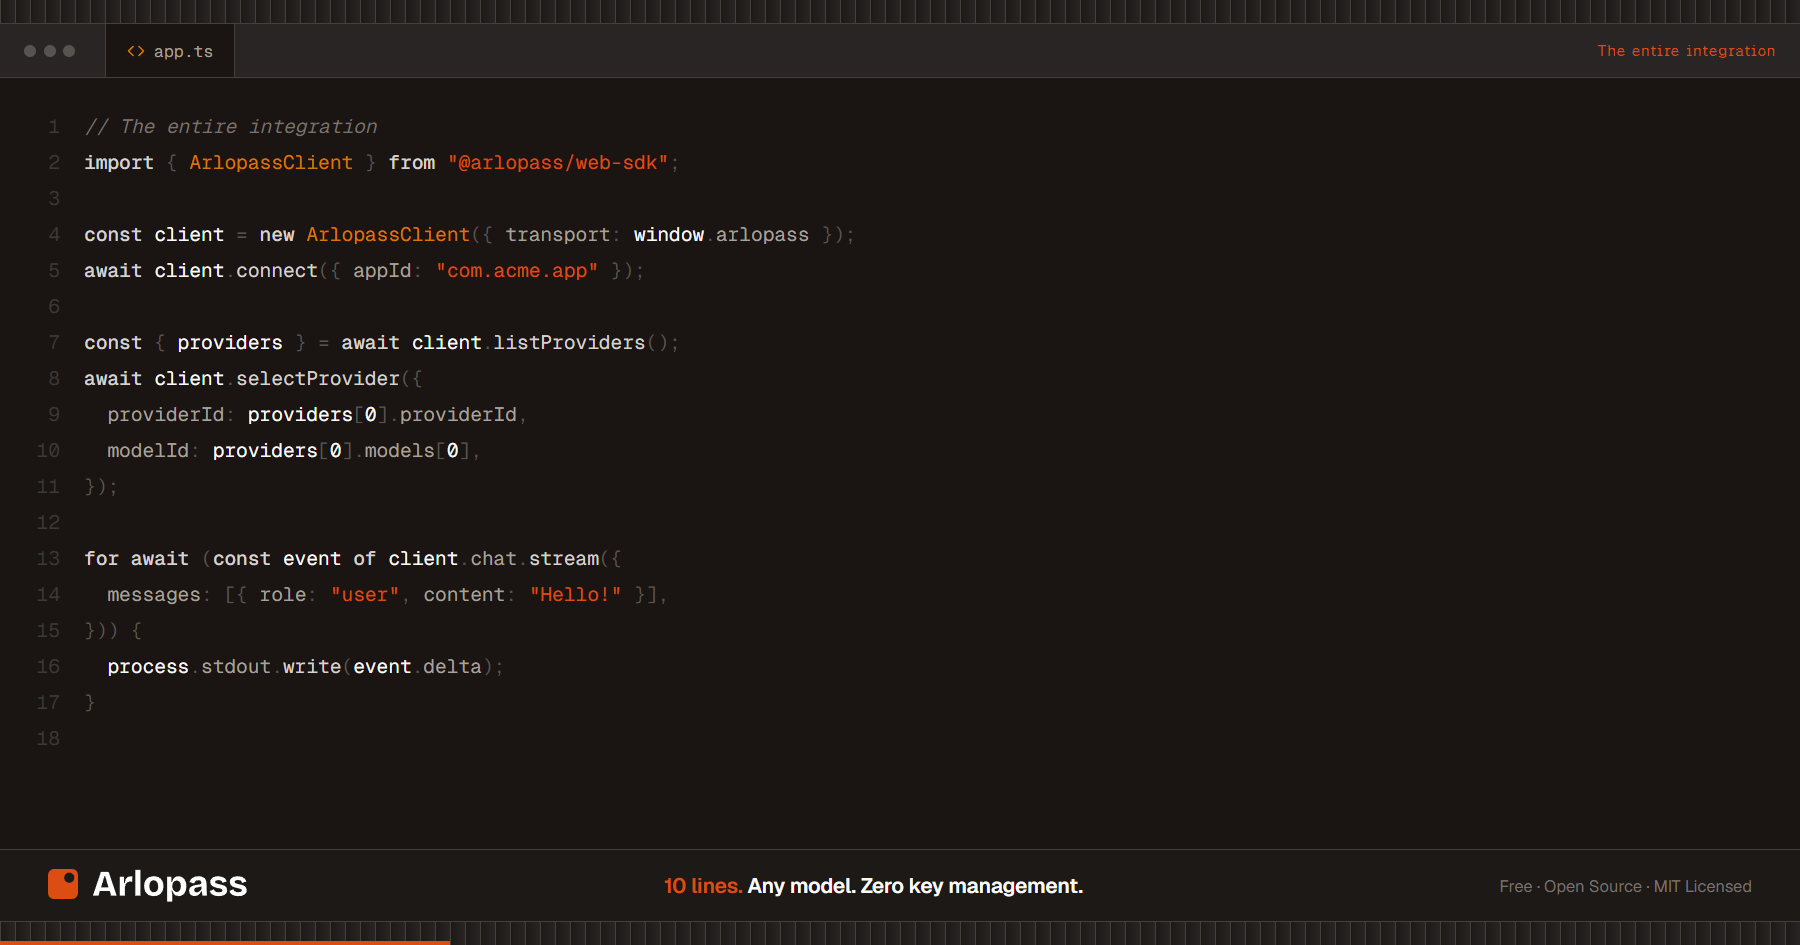The width and height of the screenshot is (1800, 945).
Task: Click the "Hello!" content string
Action: coord(576,595)
